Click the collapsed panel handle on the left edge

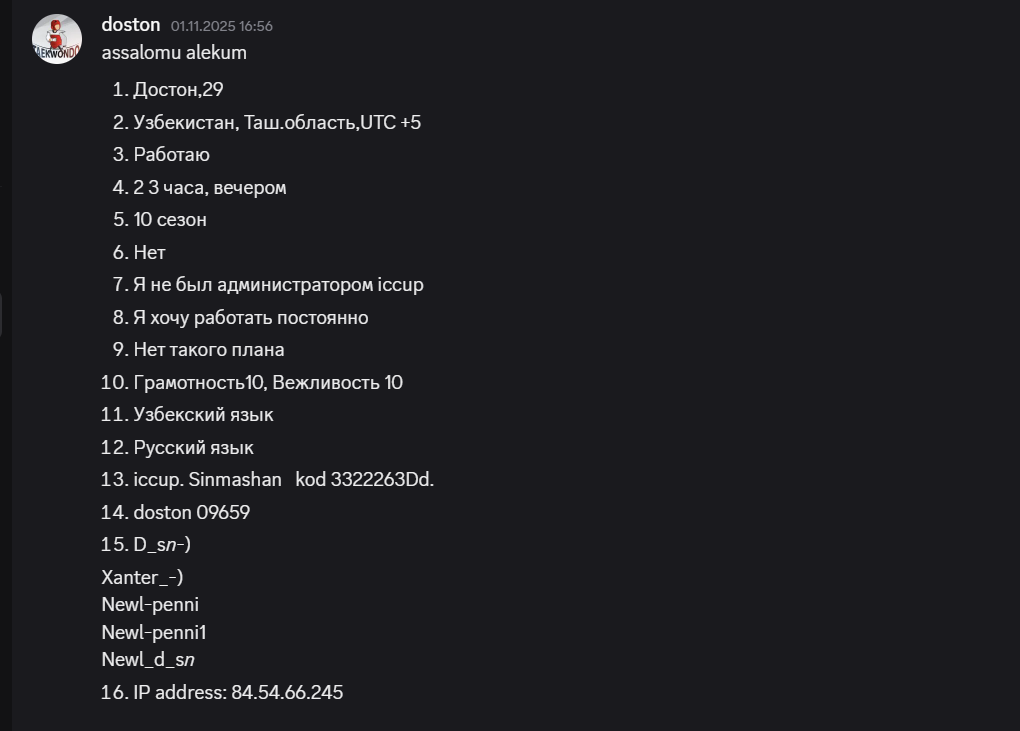pos(2,315)
